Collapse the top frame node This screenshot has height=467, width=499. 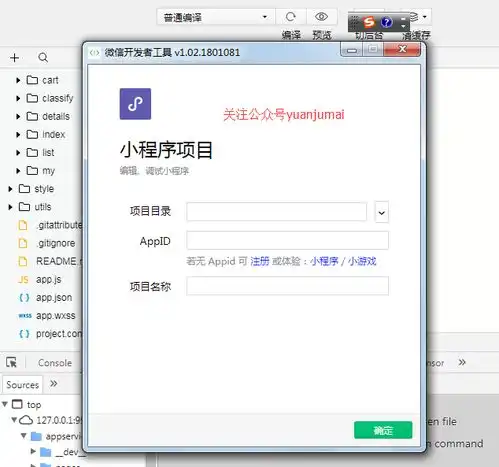click(x=5, y=404)
